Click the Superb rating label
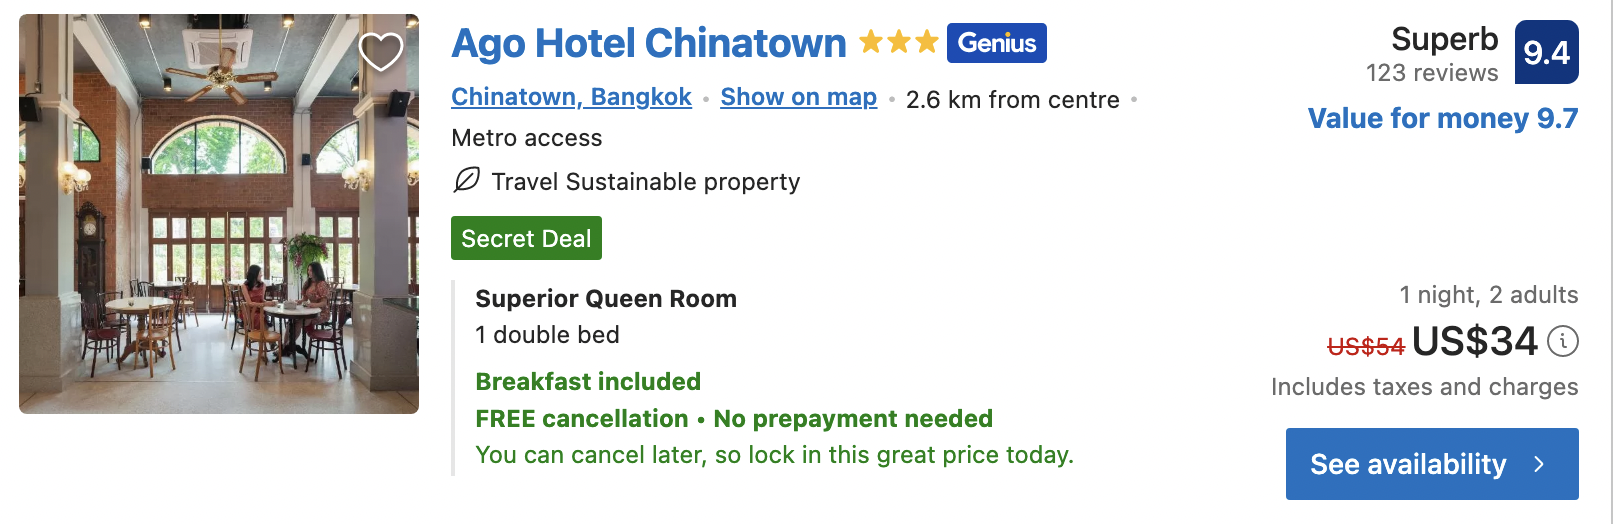 pyautogui.click(x=1444, y=39)
